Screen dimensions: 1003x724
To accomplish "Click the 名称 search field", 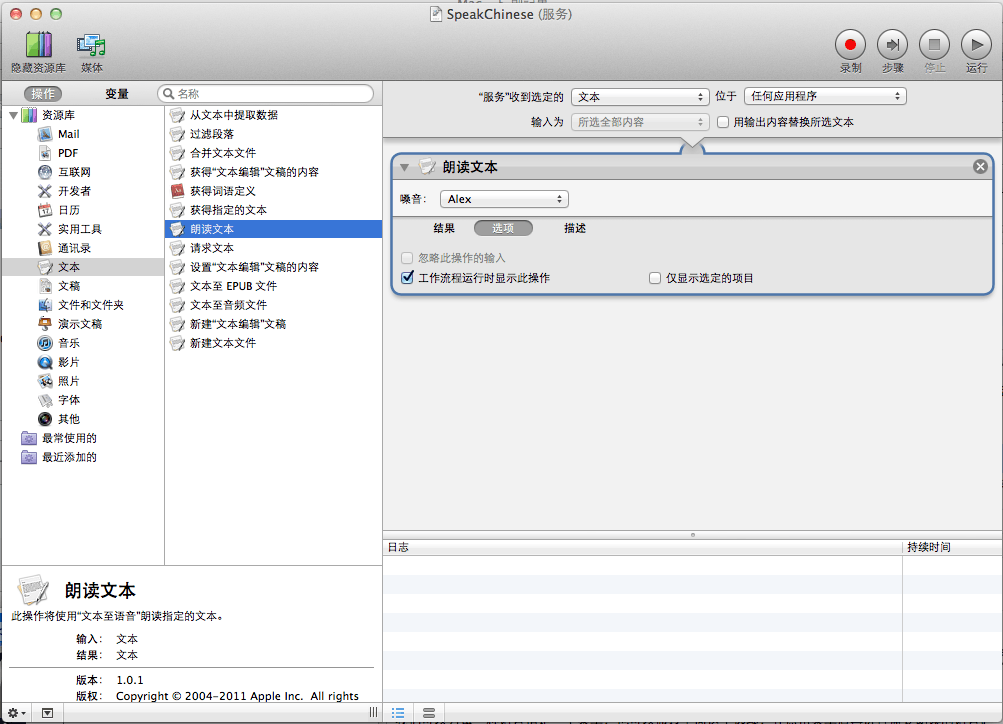I will 265,94.
